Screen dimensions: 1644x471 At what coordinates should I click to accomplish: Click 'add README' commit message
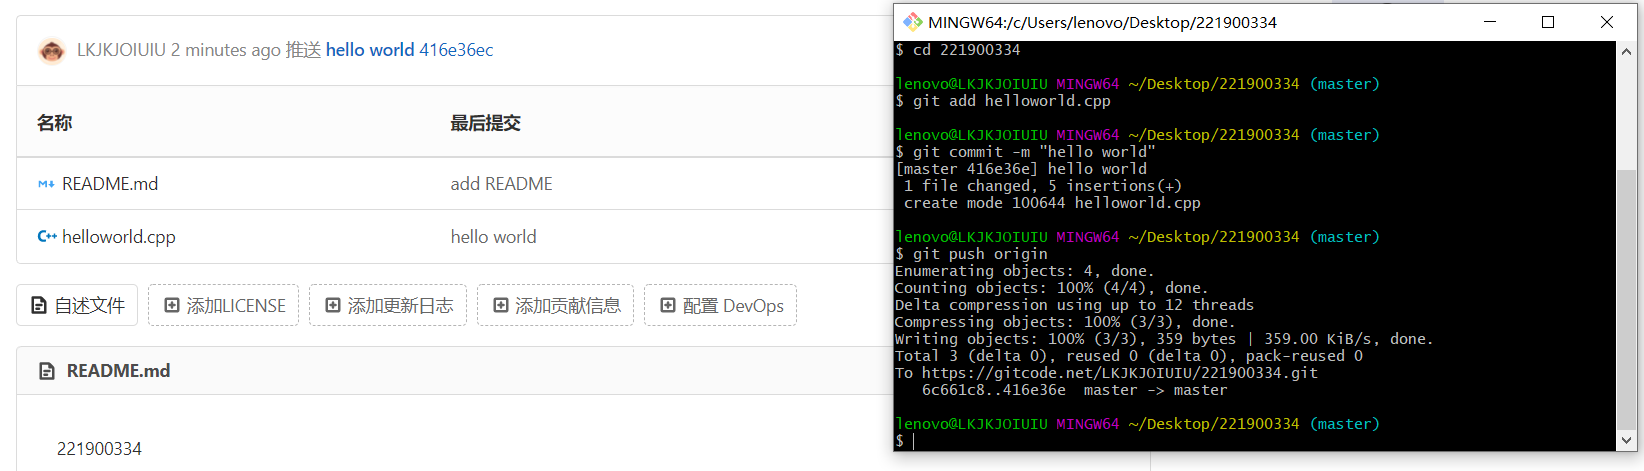click(502, 184)
